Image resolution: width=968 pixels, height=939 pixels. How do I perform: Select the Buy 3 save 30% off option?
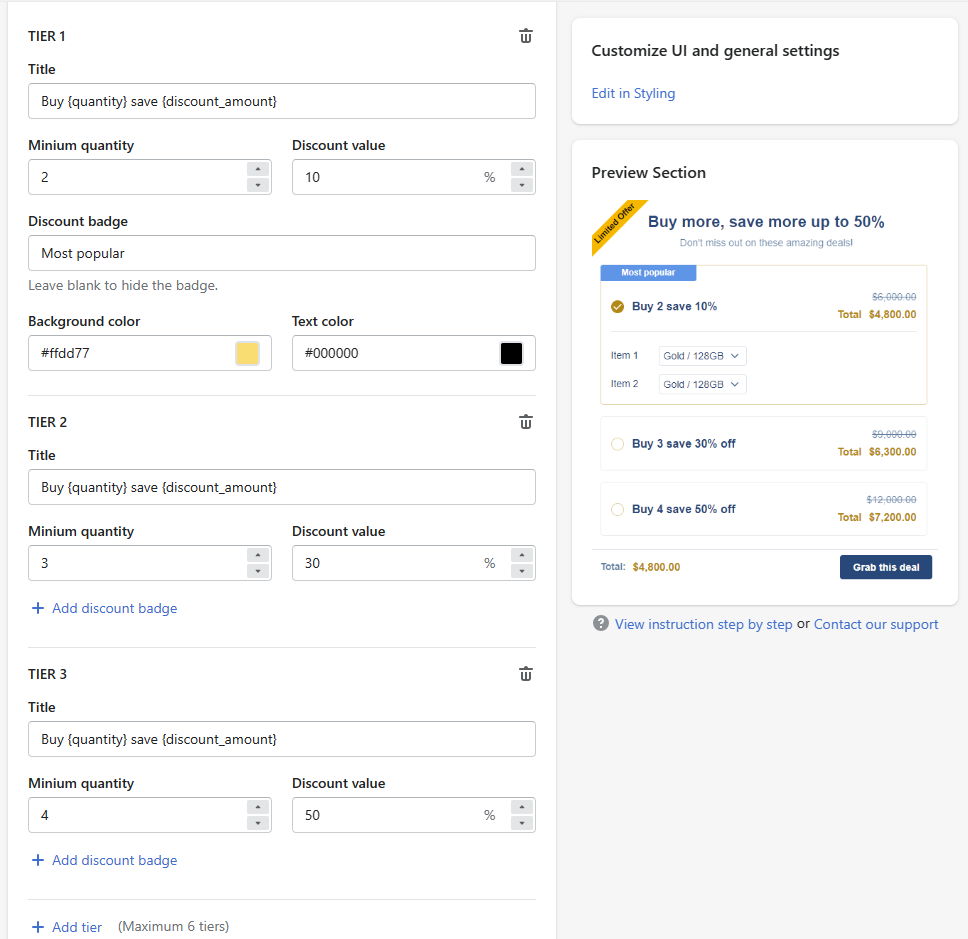click(x=617, y=444)
